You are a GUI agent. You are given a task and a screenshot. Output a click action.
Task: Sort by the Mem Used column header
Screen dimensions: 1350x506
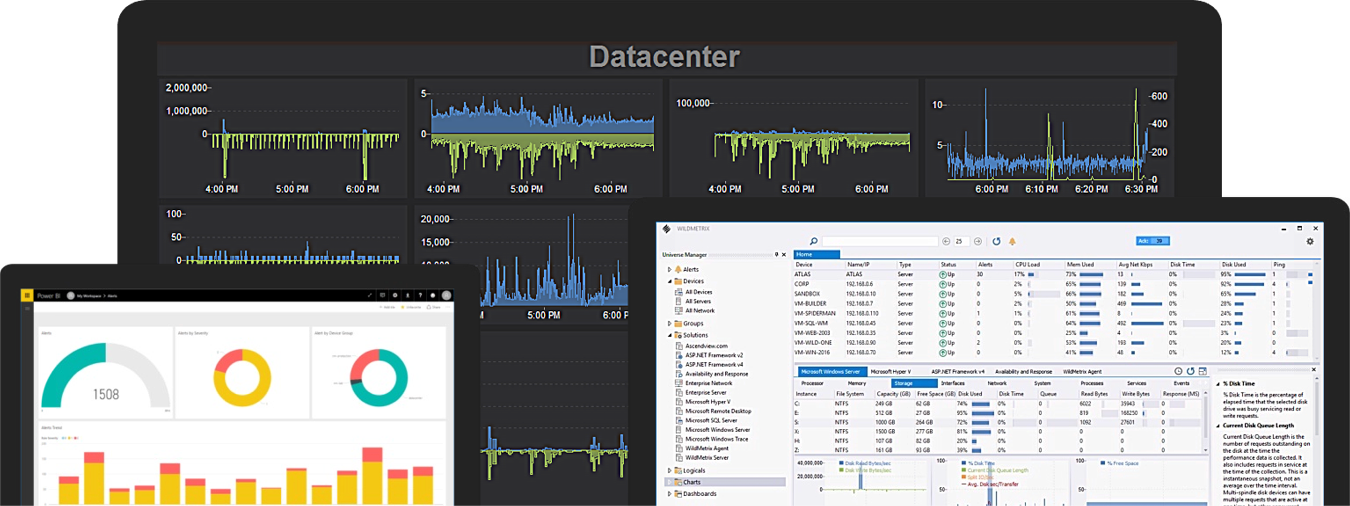1081,264
